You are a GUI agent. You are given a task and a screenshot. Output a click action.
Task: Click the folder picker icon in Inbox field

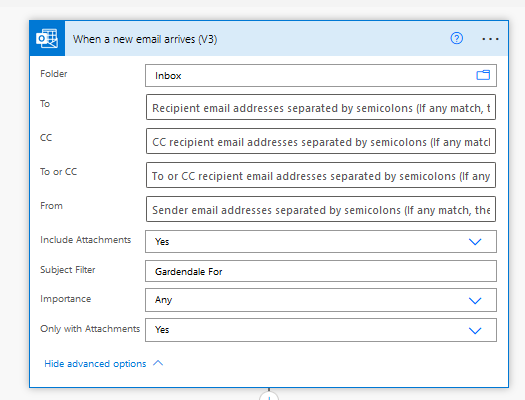[483, 75]
